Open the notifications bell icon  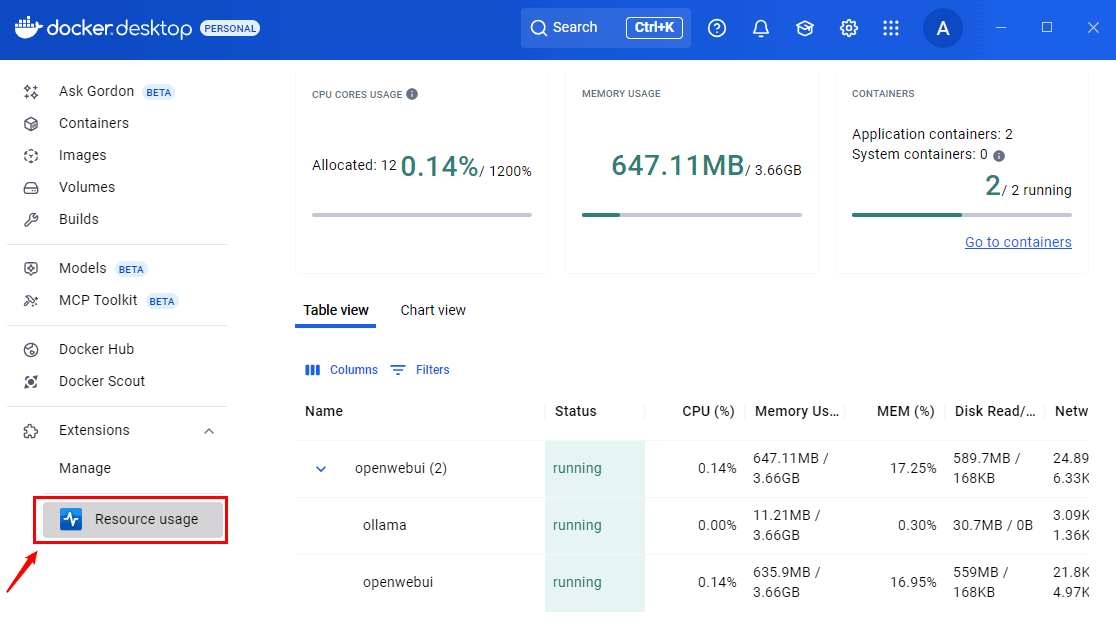click(x=761, y=28)
